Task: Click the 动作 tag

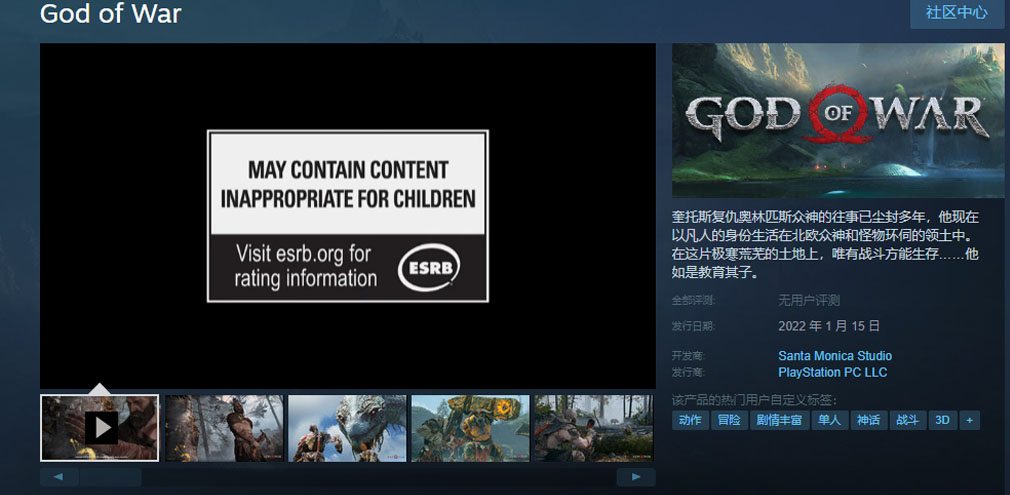Action: [x=690, y=421]
